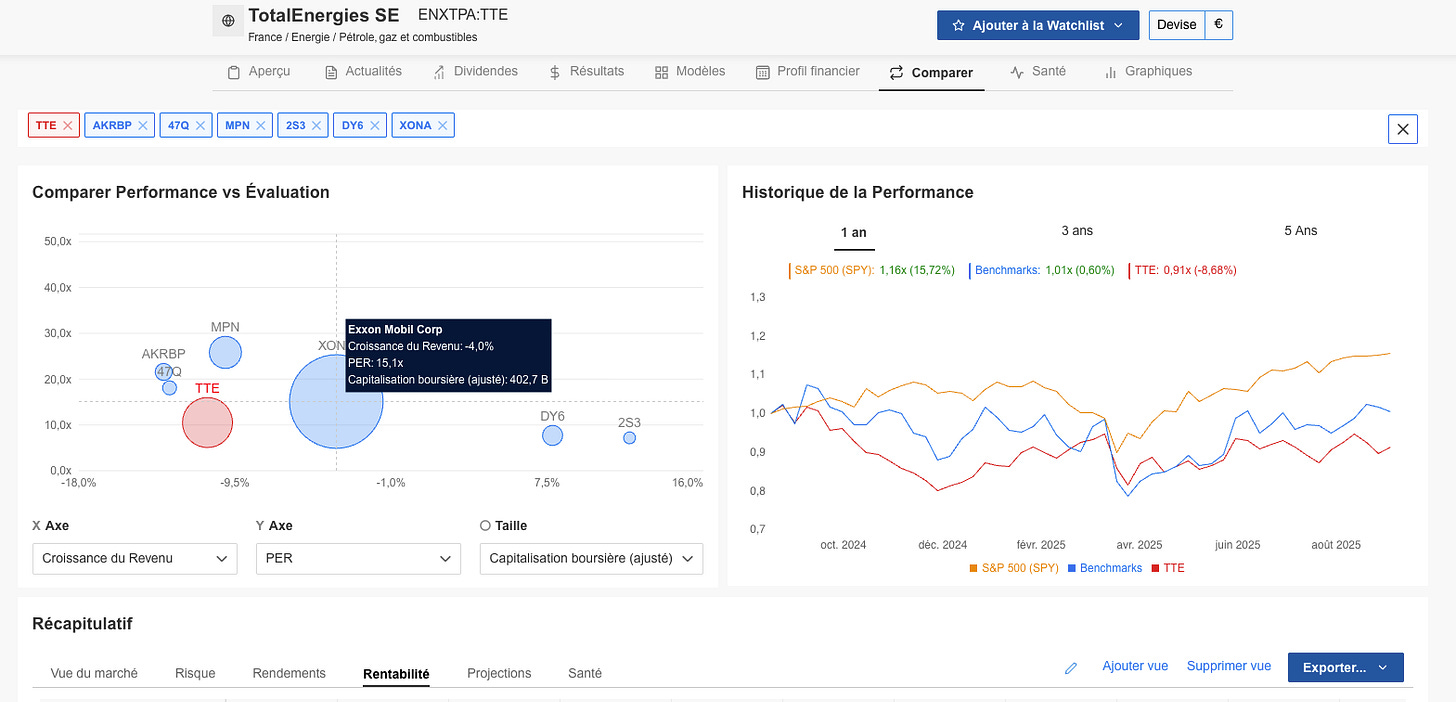The height and width of the screenshot is (702, 1456).
Task: Click the Santé heartbeat icon
Action: pyautogui.click(x=1017, y=72)
